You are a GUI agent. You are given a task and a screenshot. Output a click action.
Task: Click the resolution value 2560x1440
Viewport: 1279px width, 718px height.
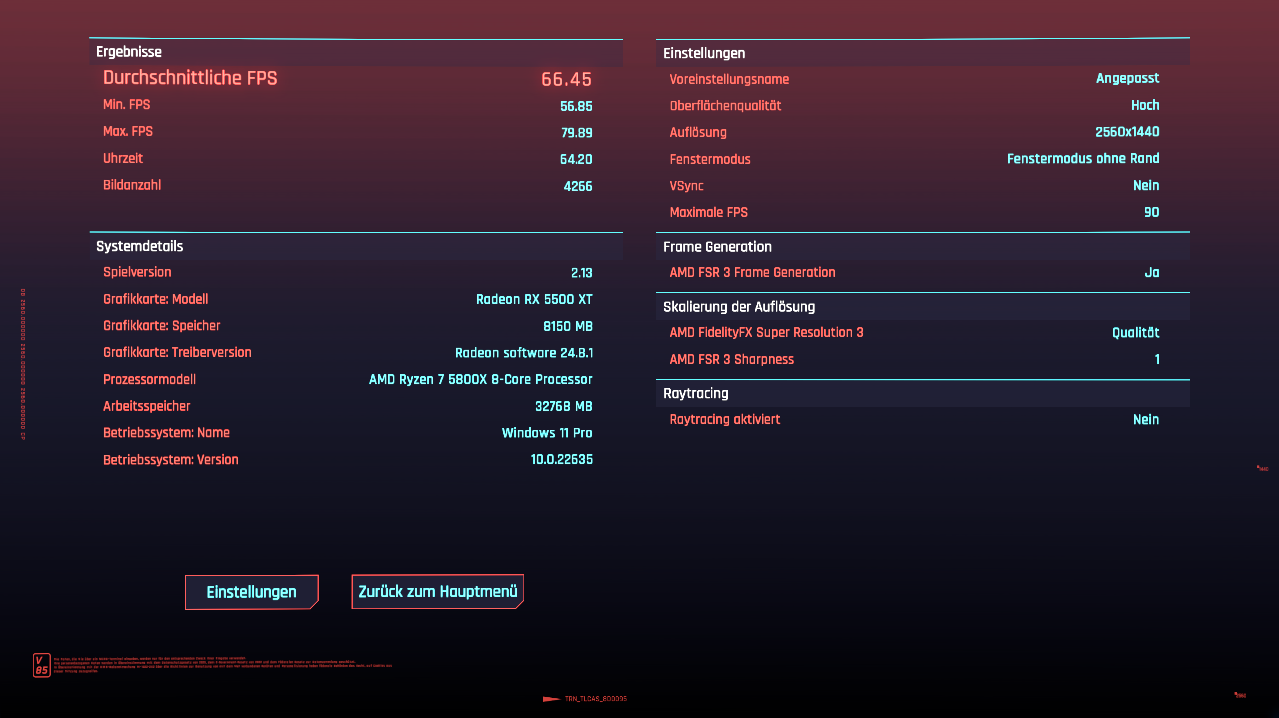pos(1127,132)
